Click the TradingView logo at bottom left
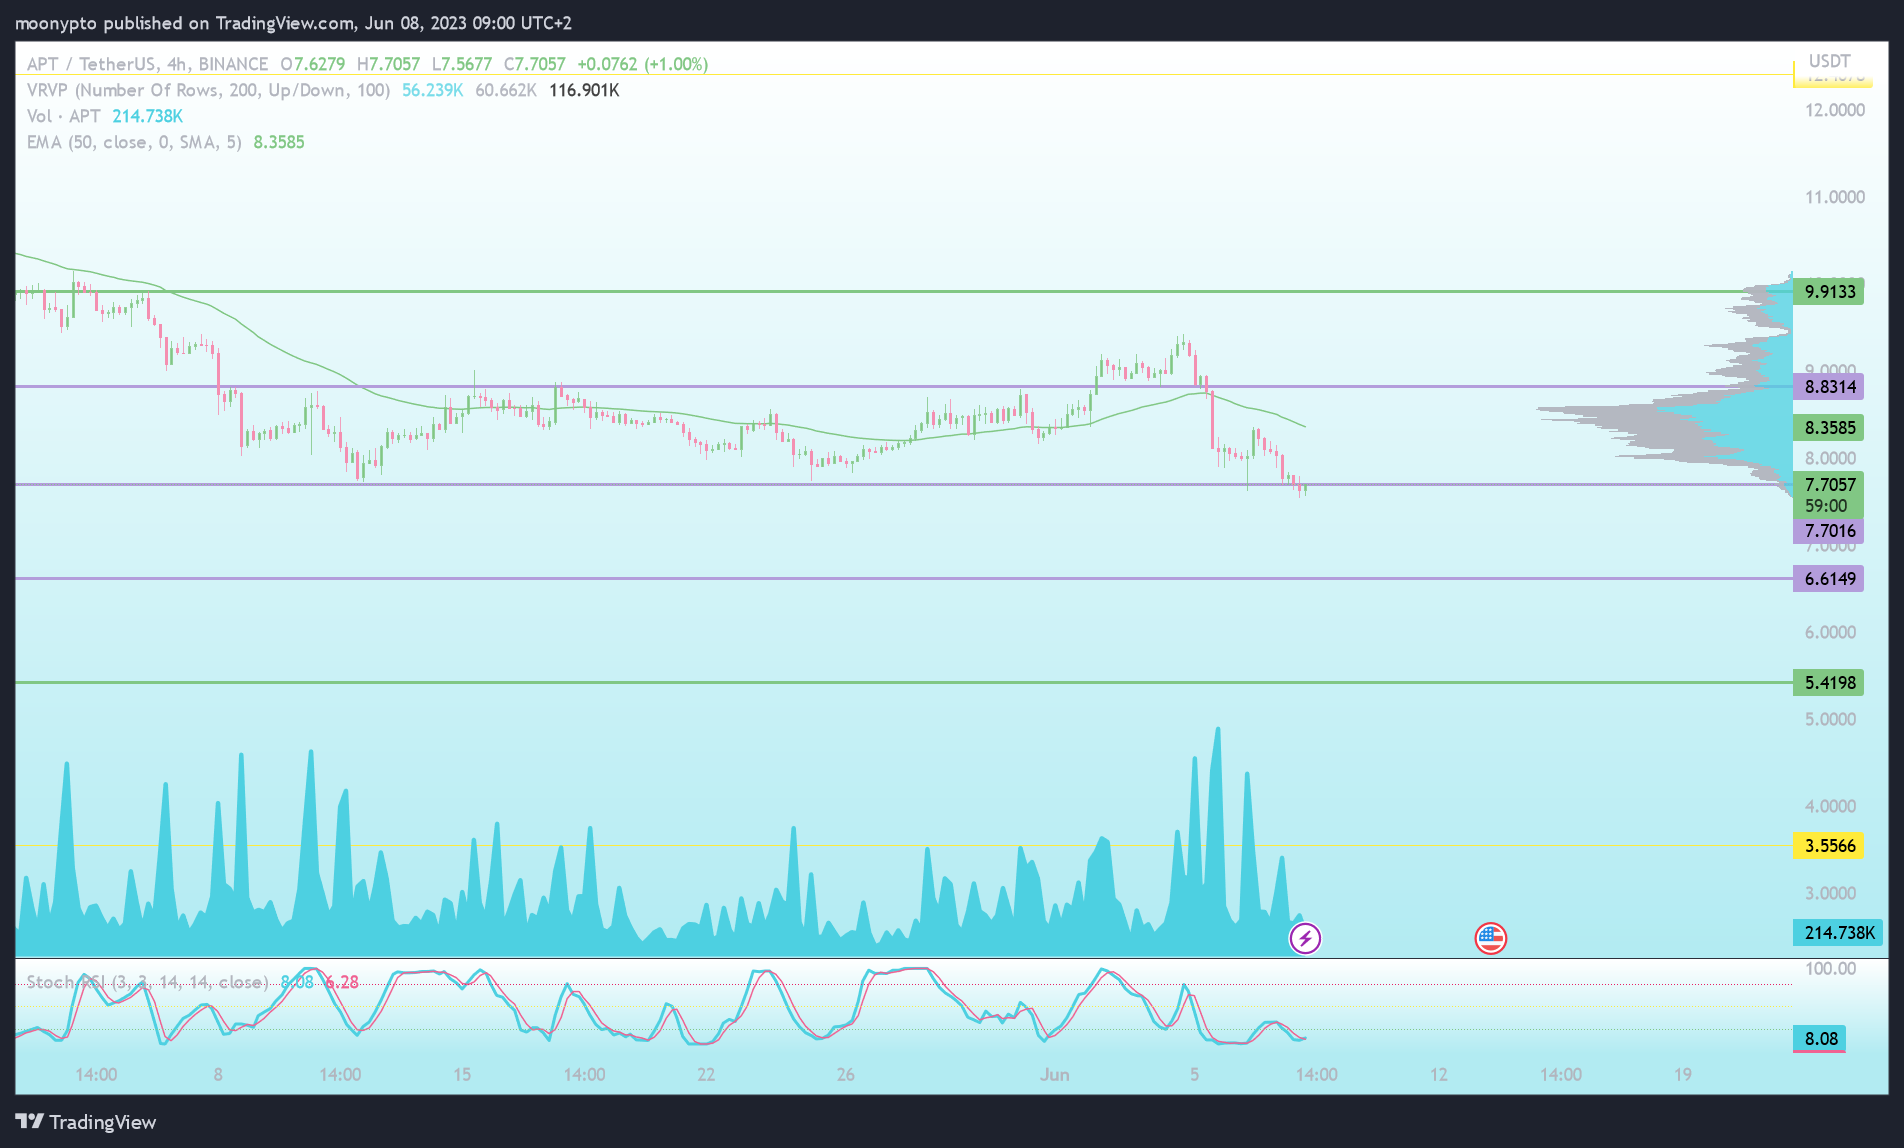This screenshot has width=1904, height=1148. pos(86,1122)
